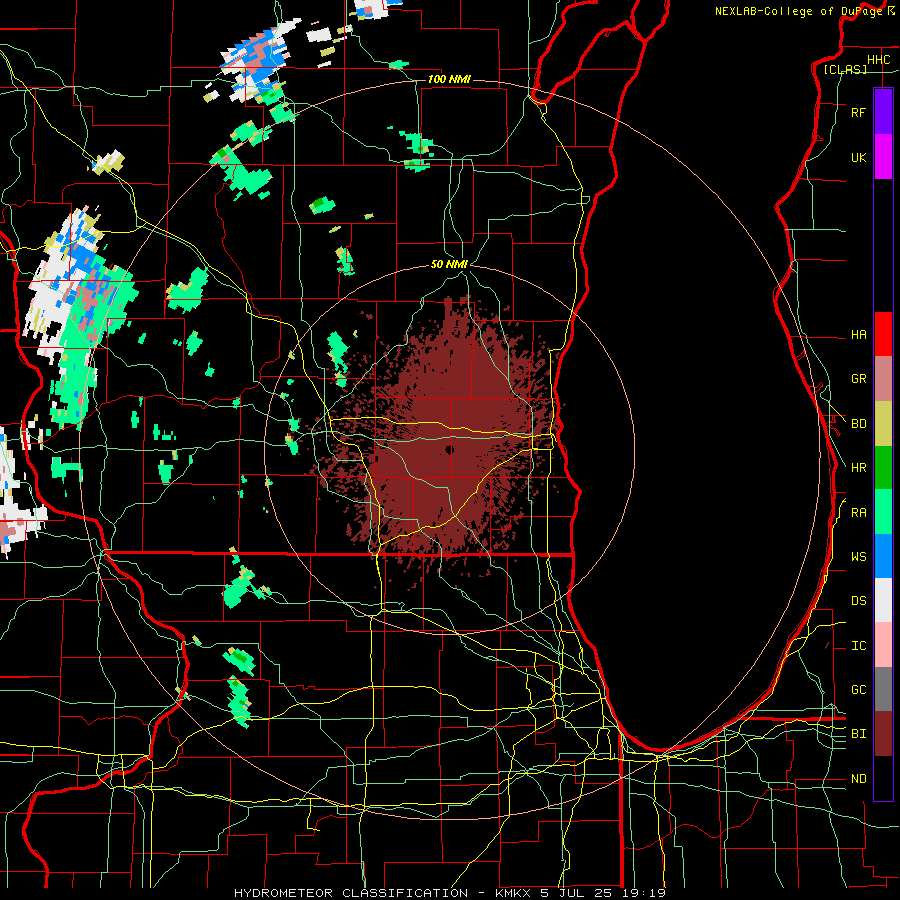Click the "HHC" legend title
Viewport: 900px width, 900px height.
pyautogui.click(x=878, y=60)
